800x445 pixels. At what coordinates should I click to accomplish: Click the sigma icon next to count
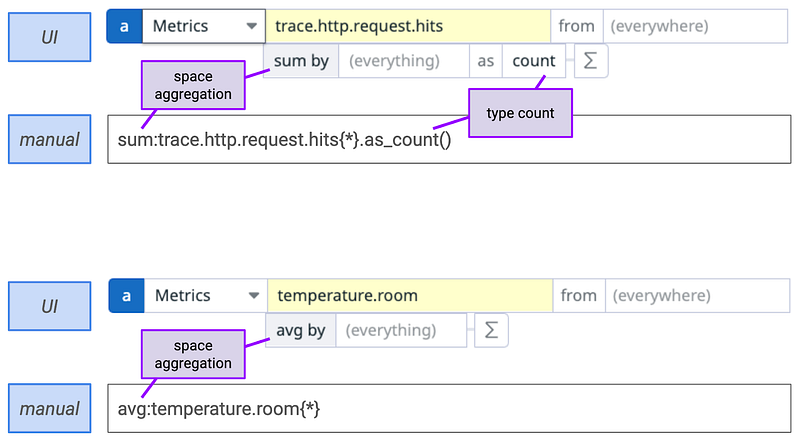point(591,61)
